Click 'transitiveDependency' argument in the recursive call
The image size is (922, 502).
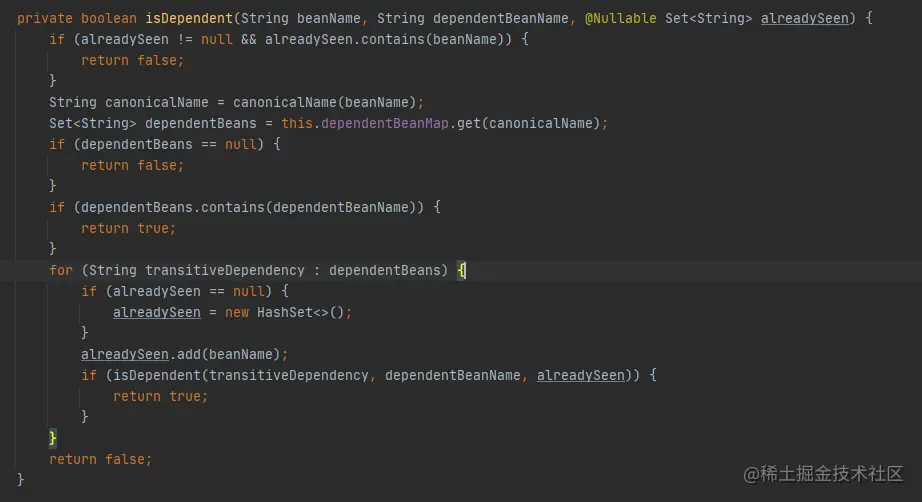click(288, 376)
